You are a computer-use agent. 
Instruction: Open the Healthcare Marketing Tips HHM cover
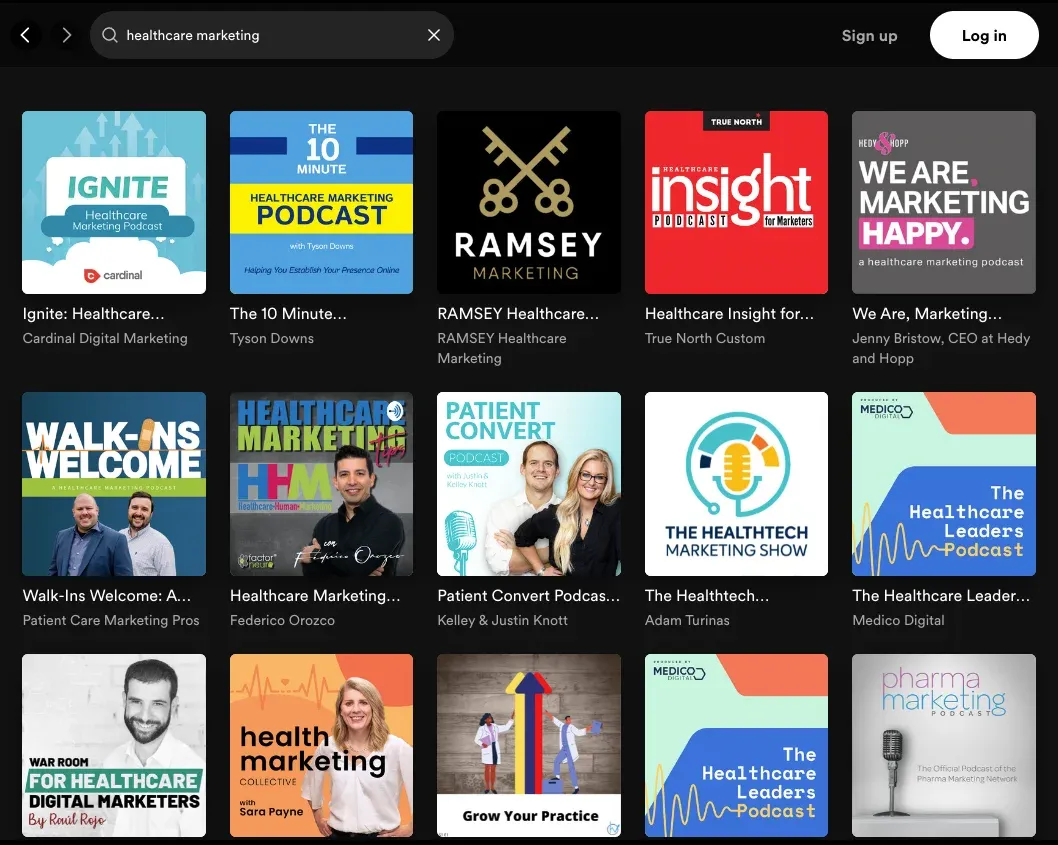(x=321, y=484)
